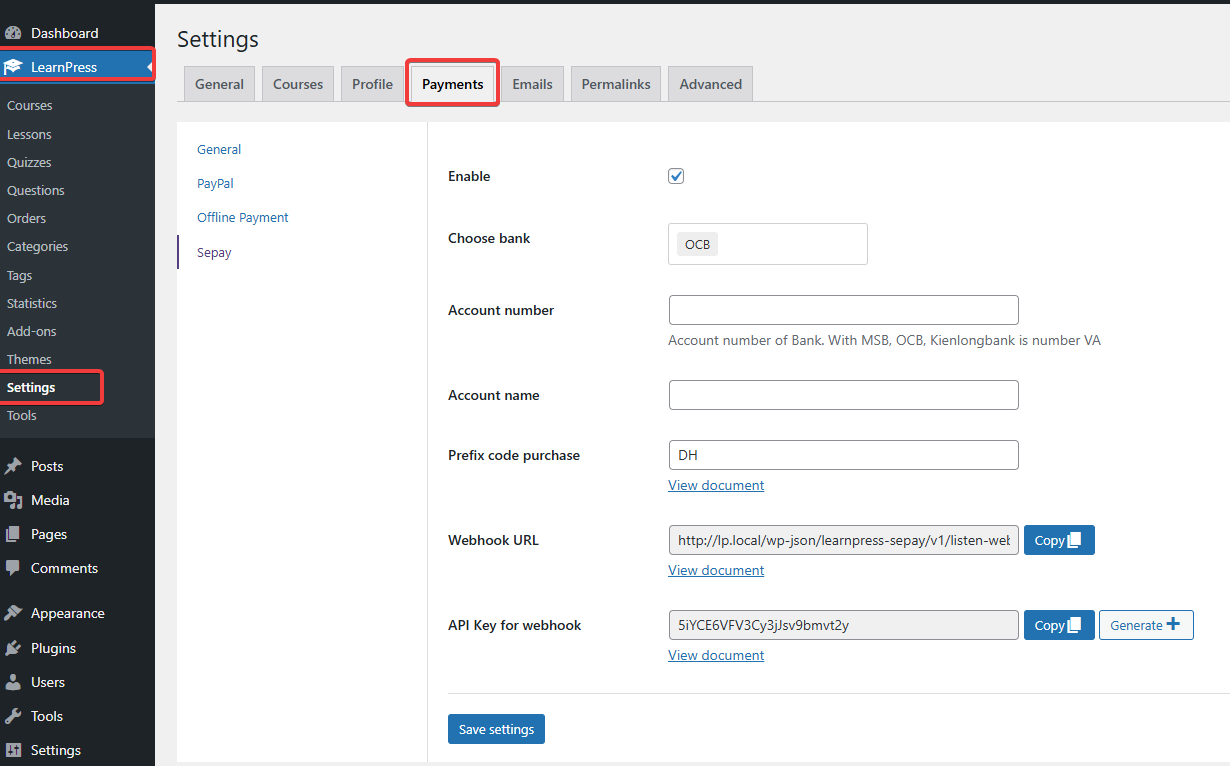The image size is (1230, 766).
Task: Click the Posts label in the admin menu
Action: point(47,466)
